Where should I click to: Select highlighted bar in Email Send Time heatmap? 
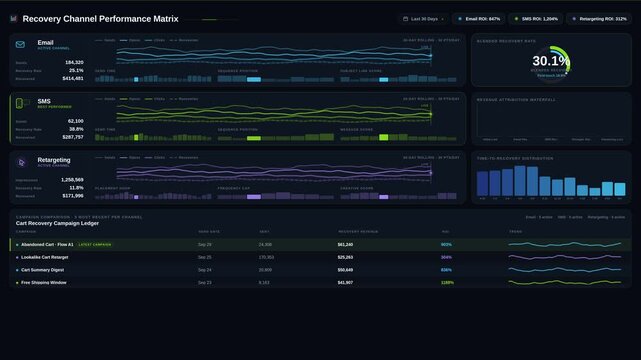(x=136, y=79)
